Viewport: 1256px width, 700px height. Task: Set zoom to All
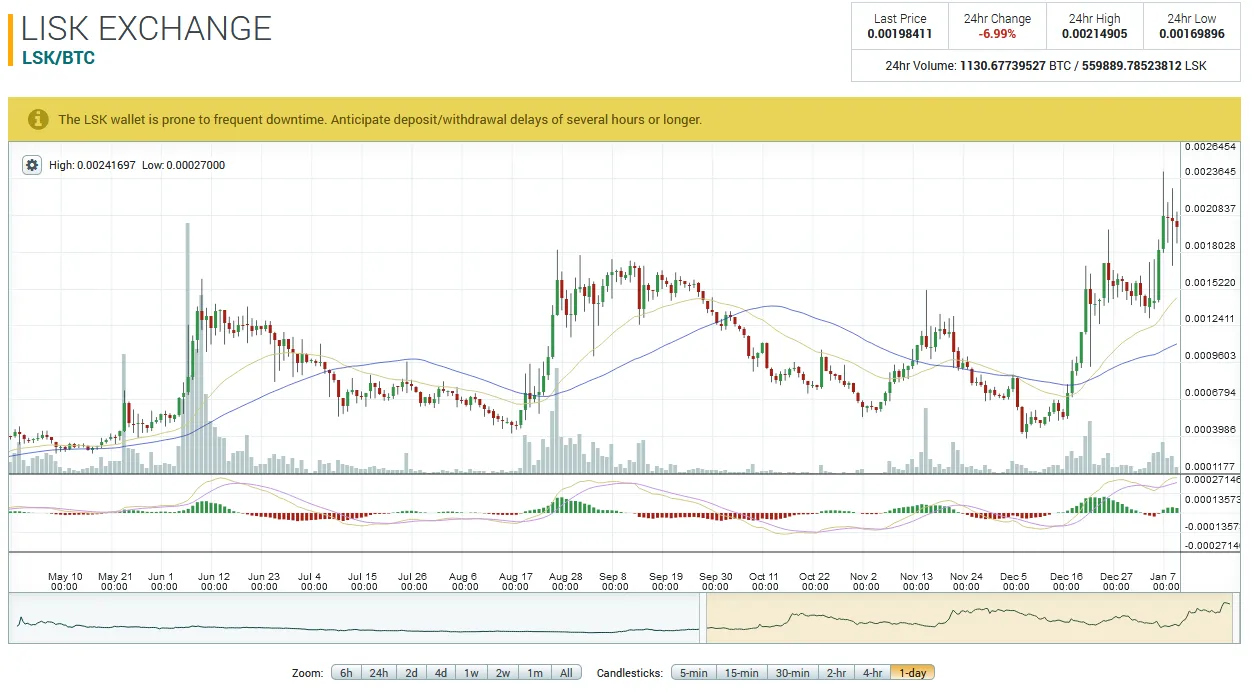(x=566, y=673)
